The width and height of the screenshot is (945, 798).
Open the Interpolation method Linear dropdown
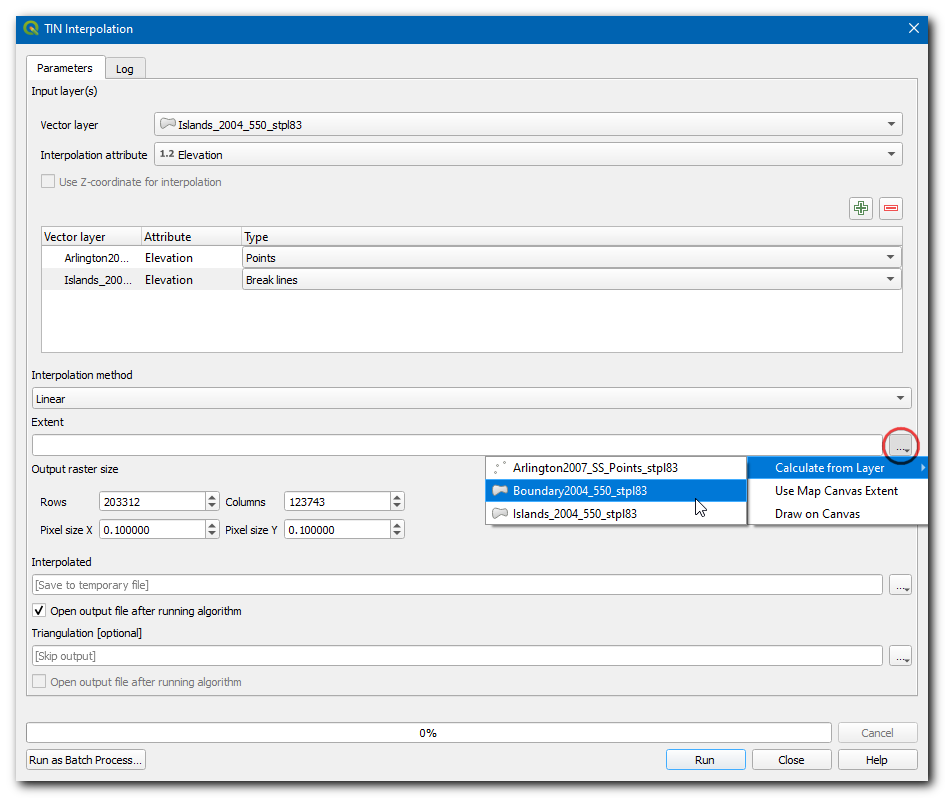click(471, 399)
